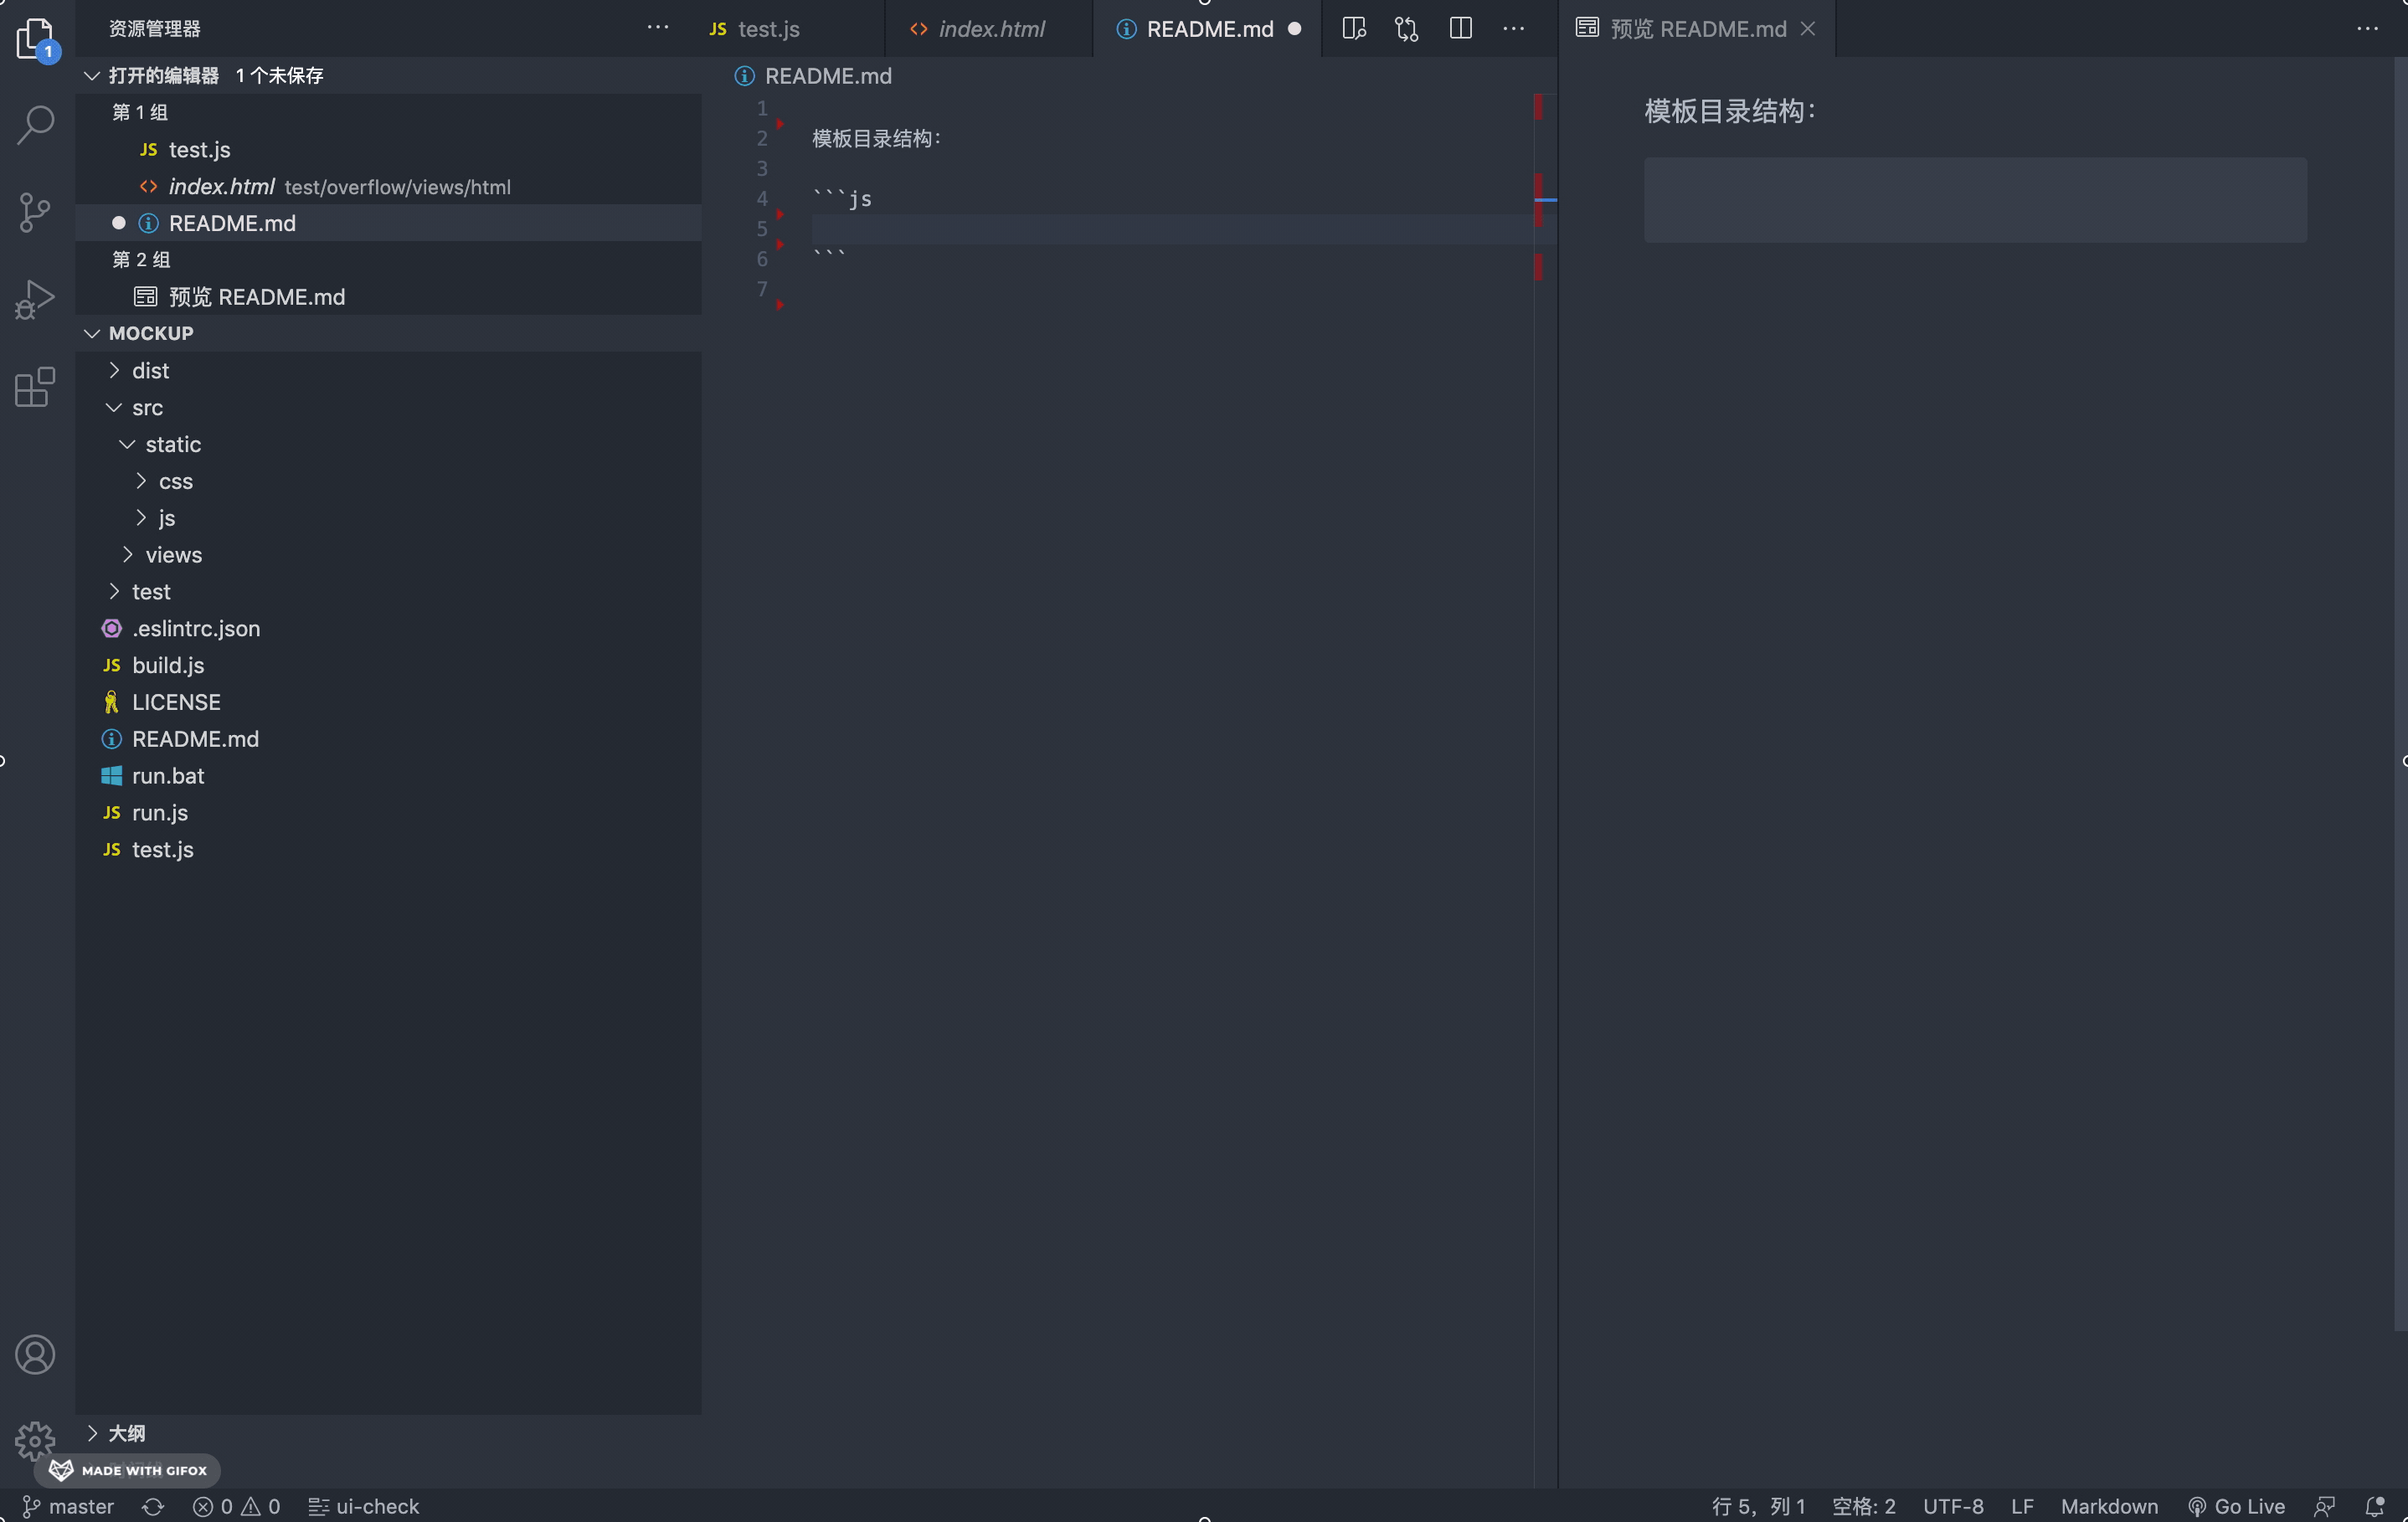Open the Accounts icon in the activity bar

tap(36, 1354)
